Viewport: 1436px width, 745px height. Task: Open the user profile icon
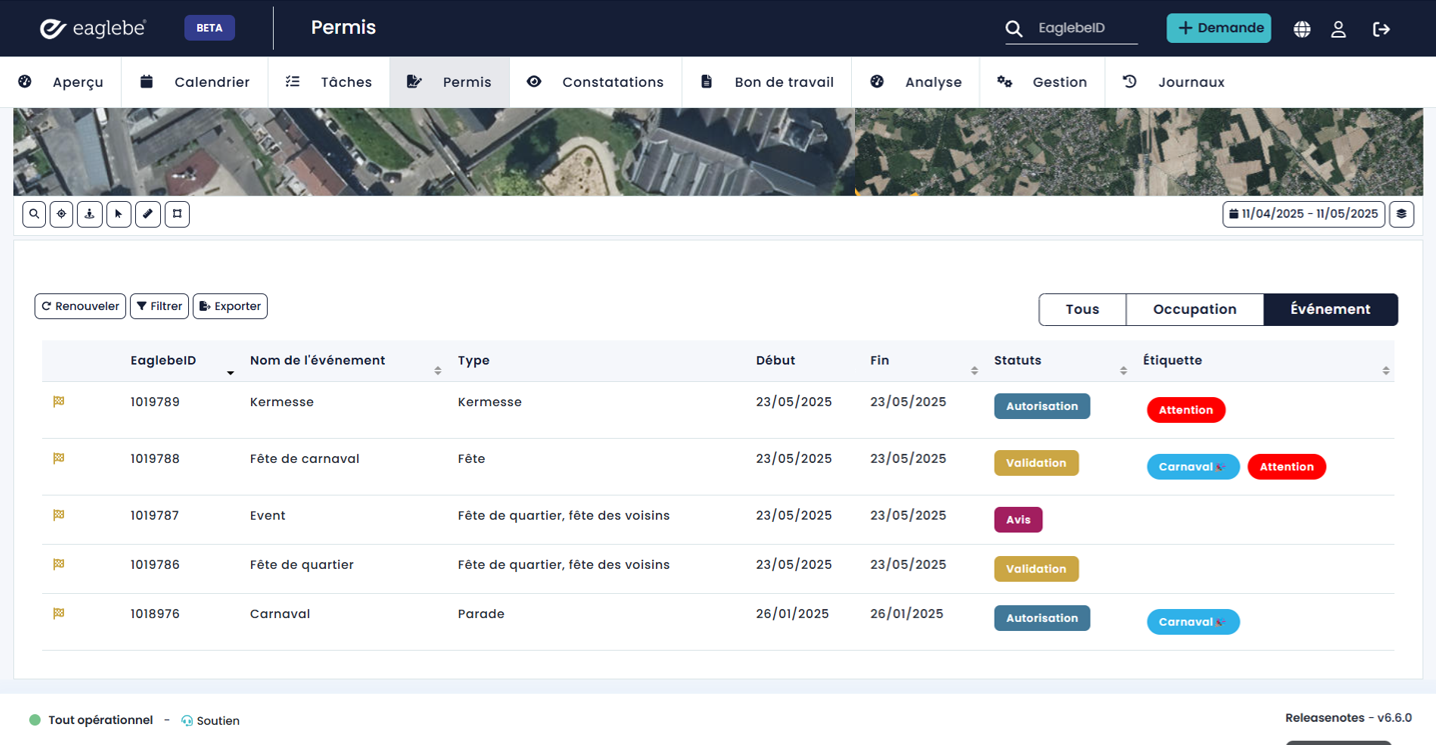[1339, 29]
